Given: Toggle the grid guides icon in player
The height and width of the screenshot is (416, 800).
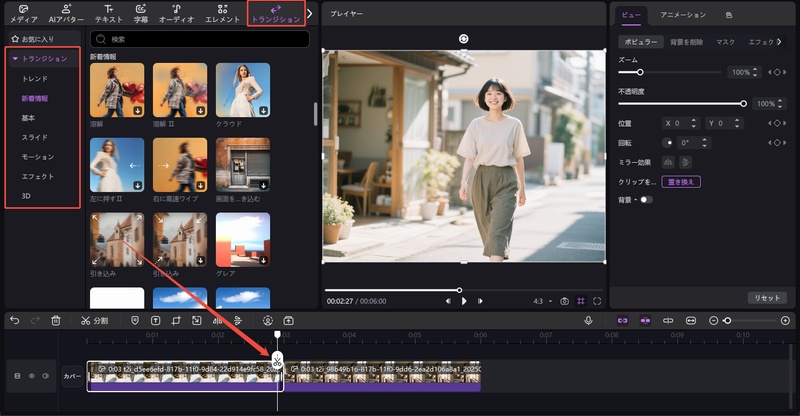Looking at the screenshot, I should [x=581, y=301].
